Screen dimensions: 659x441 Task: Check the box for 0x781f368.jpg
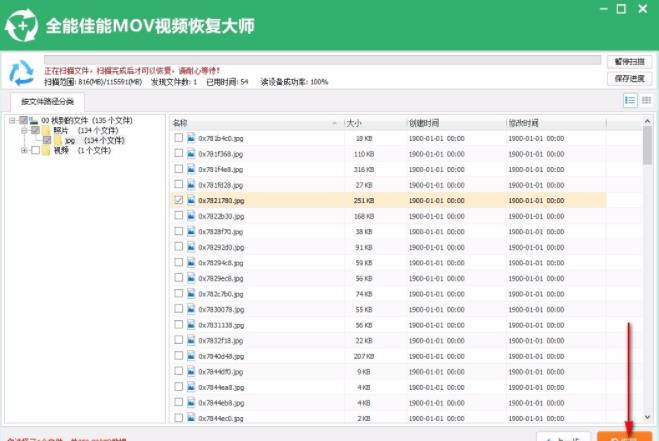click(x=178, y=154)
